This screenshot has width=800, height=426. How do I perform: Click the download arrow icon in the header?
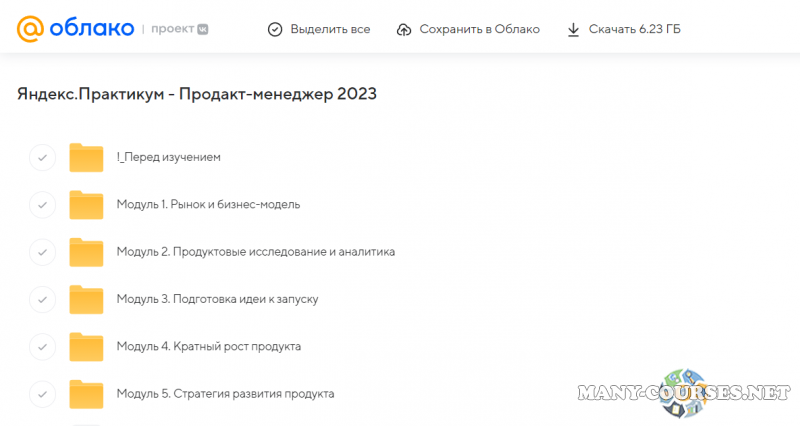[x=573, y=29]
